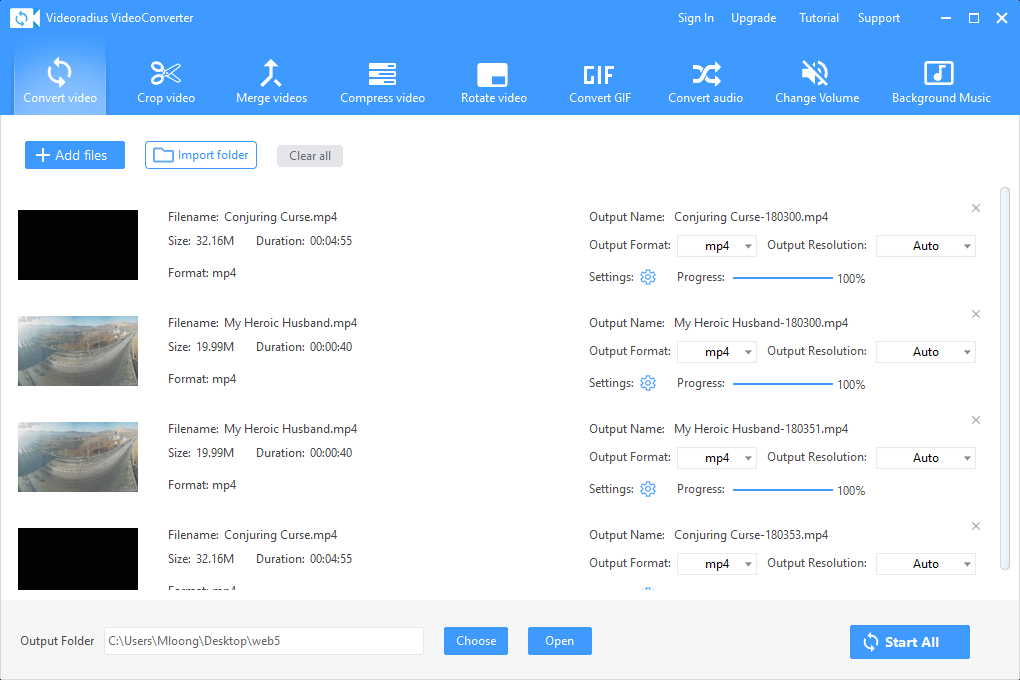The height and width of the screenshot is (680, 1020).
Task: Switch to the Convert video tab
Action: tap(59, 80)
